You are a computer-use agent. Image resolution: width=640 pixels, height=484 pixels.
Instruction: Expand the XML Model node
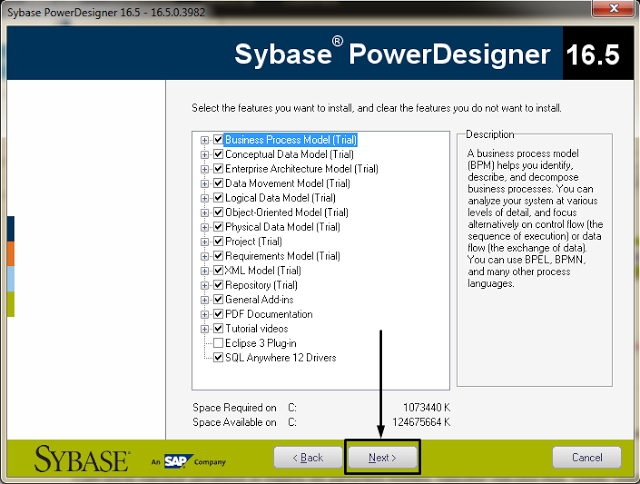click(204, 271)
